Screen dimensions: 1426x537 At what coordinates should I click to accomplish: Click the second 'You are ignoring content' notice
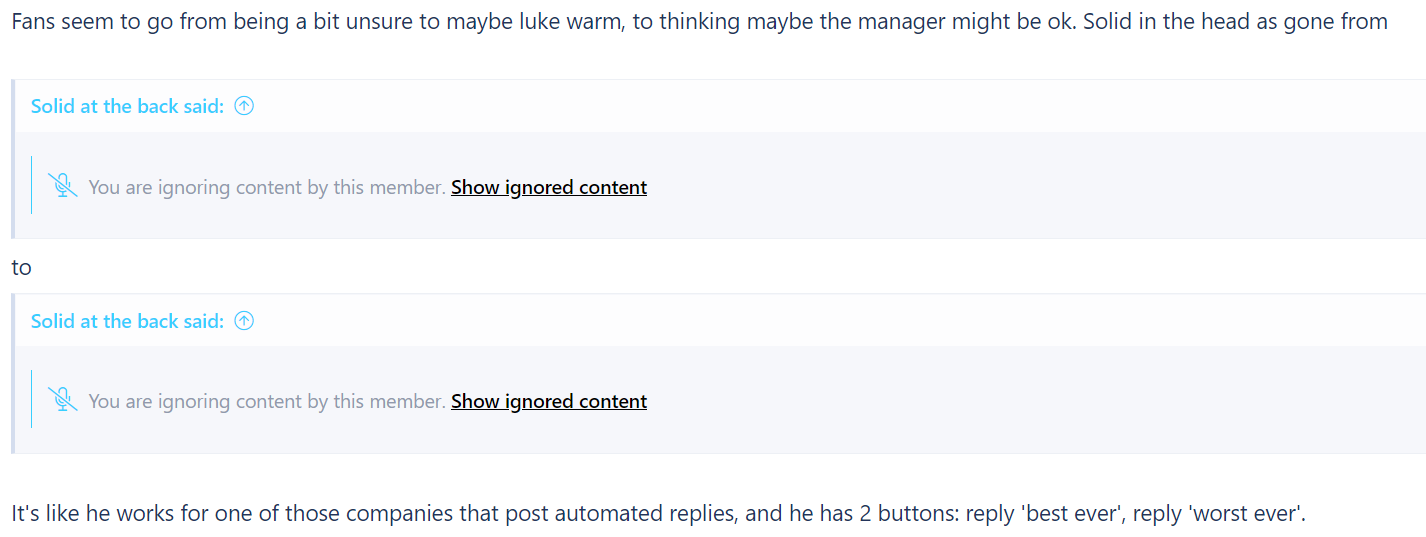pos(267,401)
